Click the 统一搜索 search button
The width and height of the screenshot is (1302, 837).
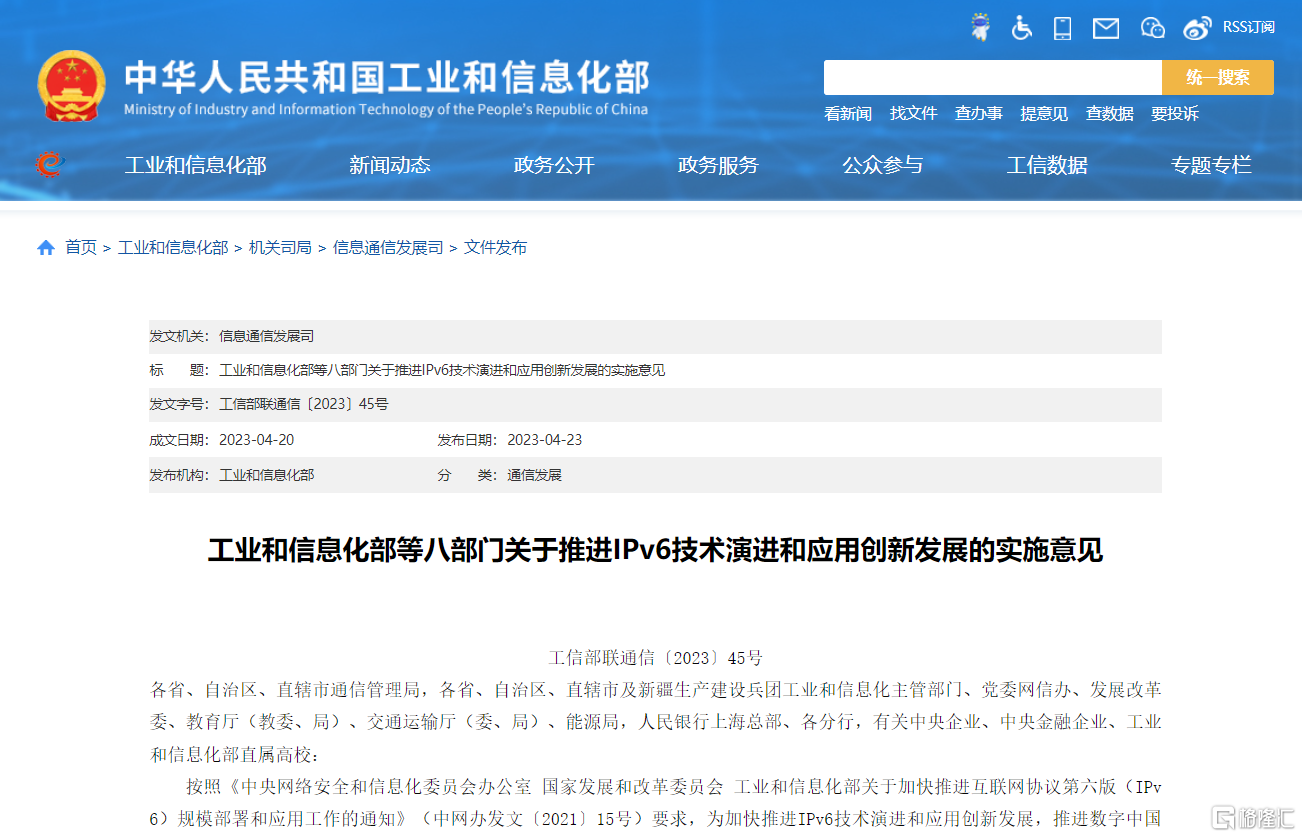1217,77
